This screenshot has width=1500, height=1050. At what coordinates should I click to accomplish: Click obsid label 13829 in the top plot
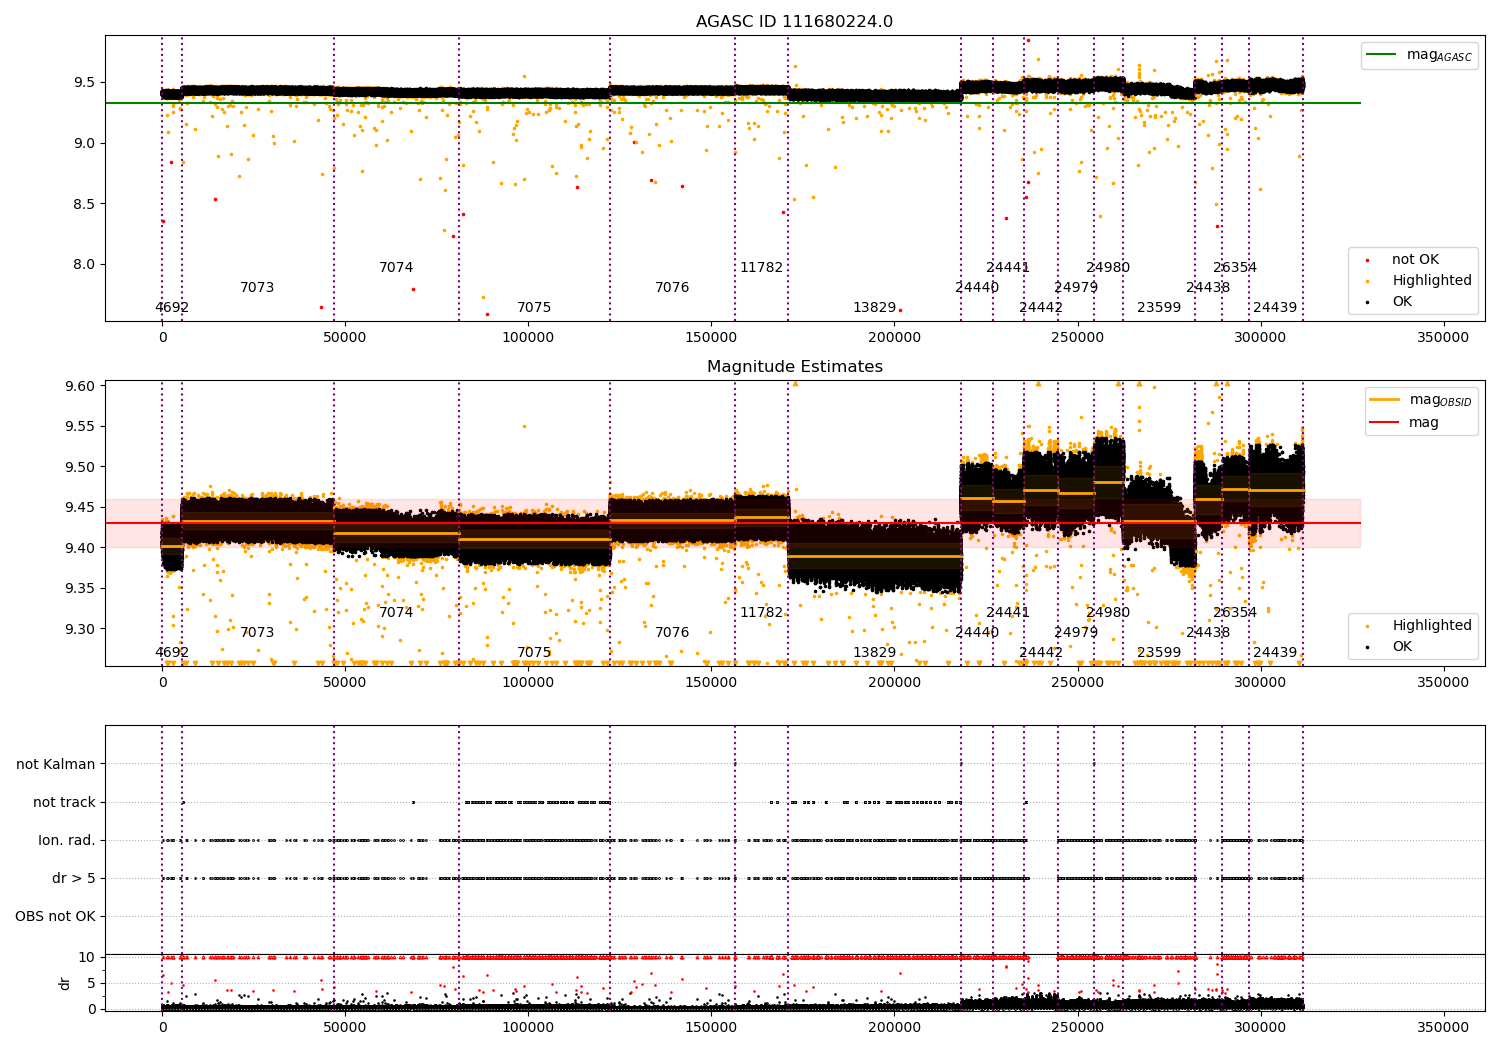[x=875, y=308]
